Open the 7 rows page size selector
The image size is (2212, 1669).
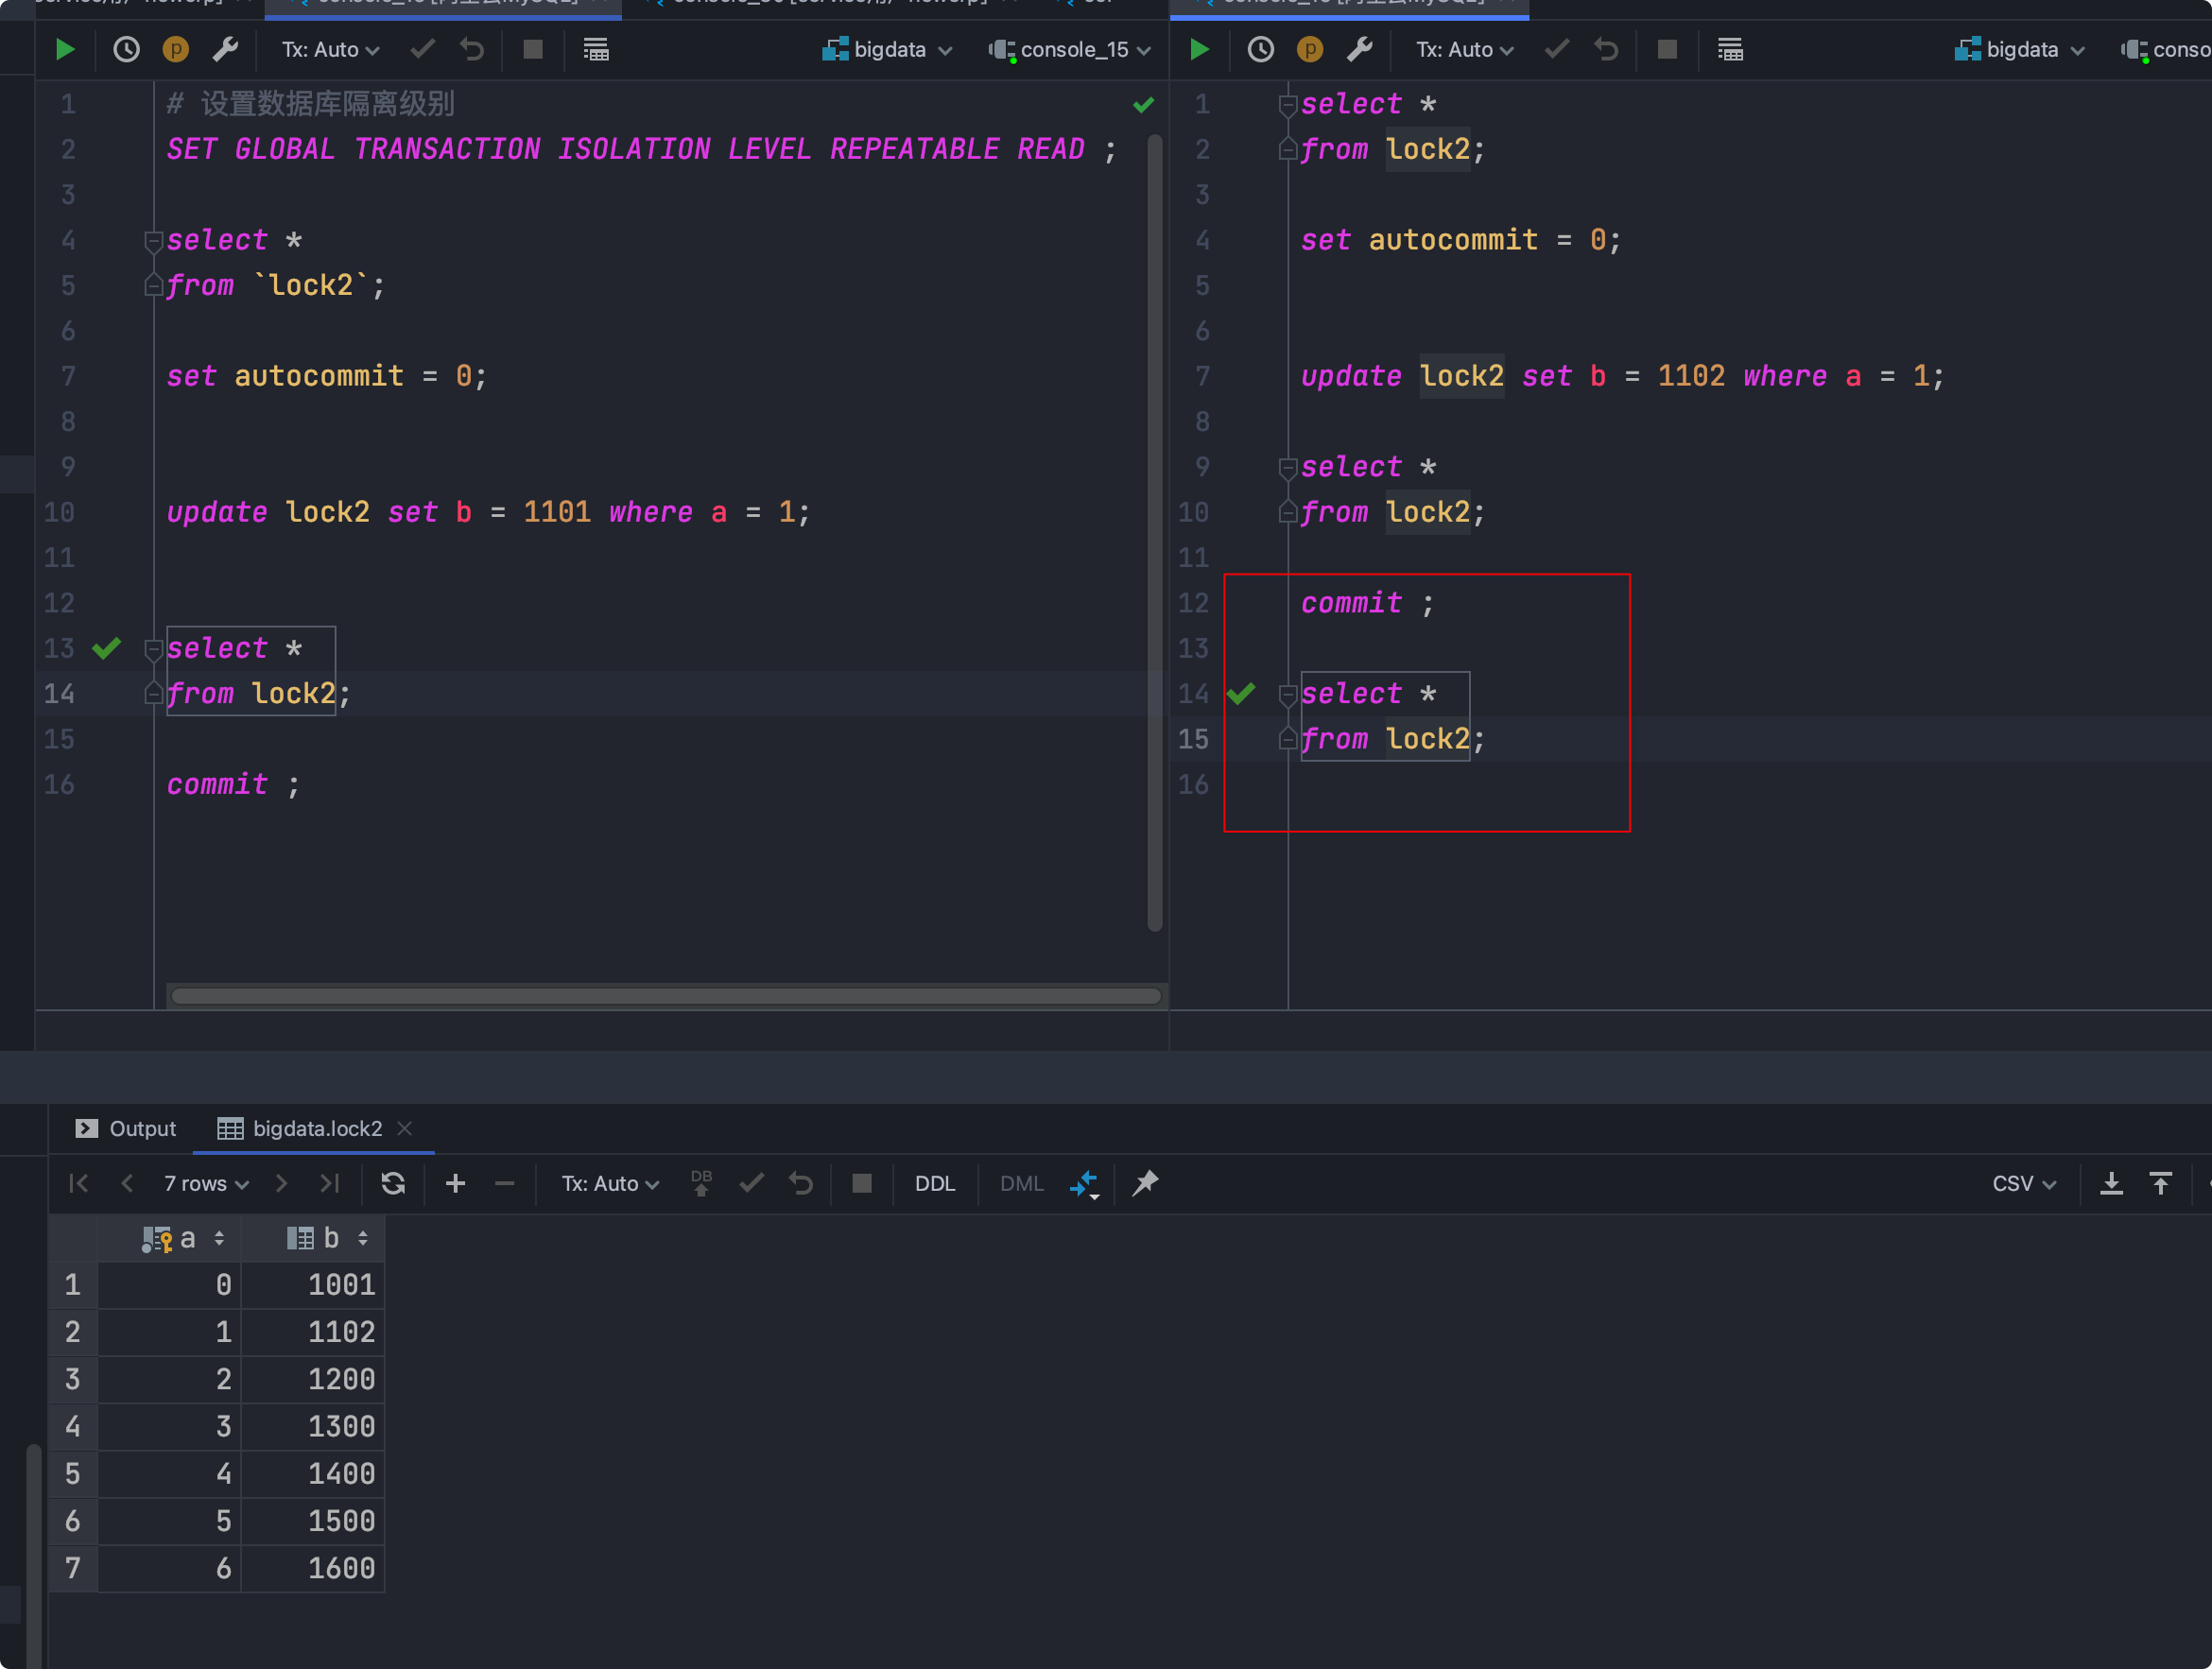(x=205, y=1183)
